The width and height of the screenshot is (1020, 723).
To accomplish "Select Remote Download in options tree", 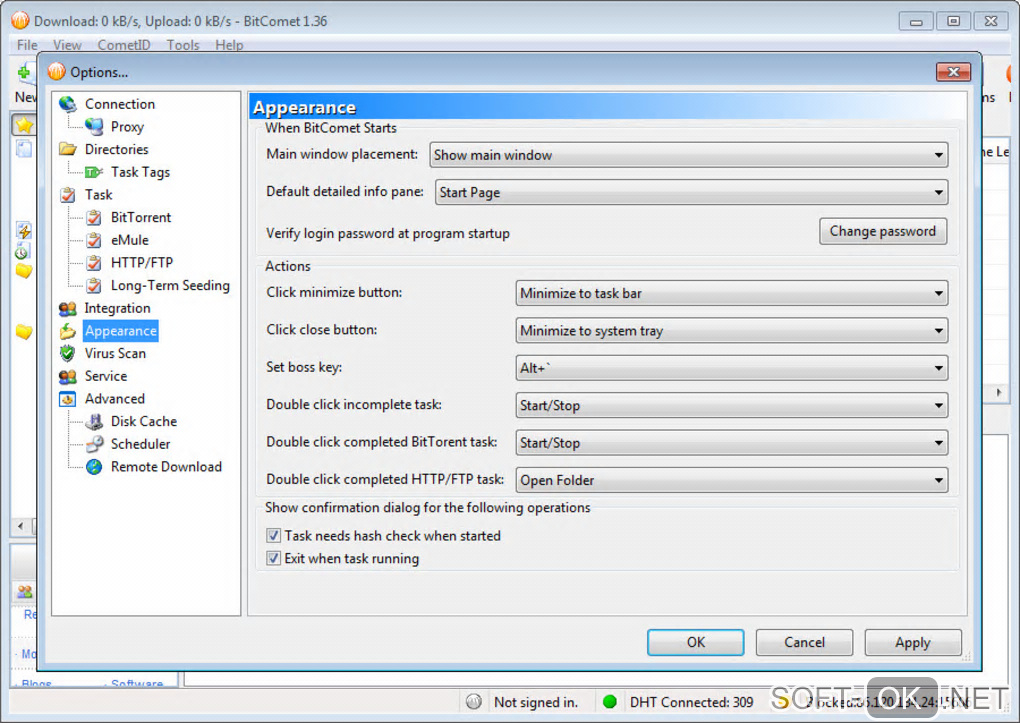I will (167, 467).
